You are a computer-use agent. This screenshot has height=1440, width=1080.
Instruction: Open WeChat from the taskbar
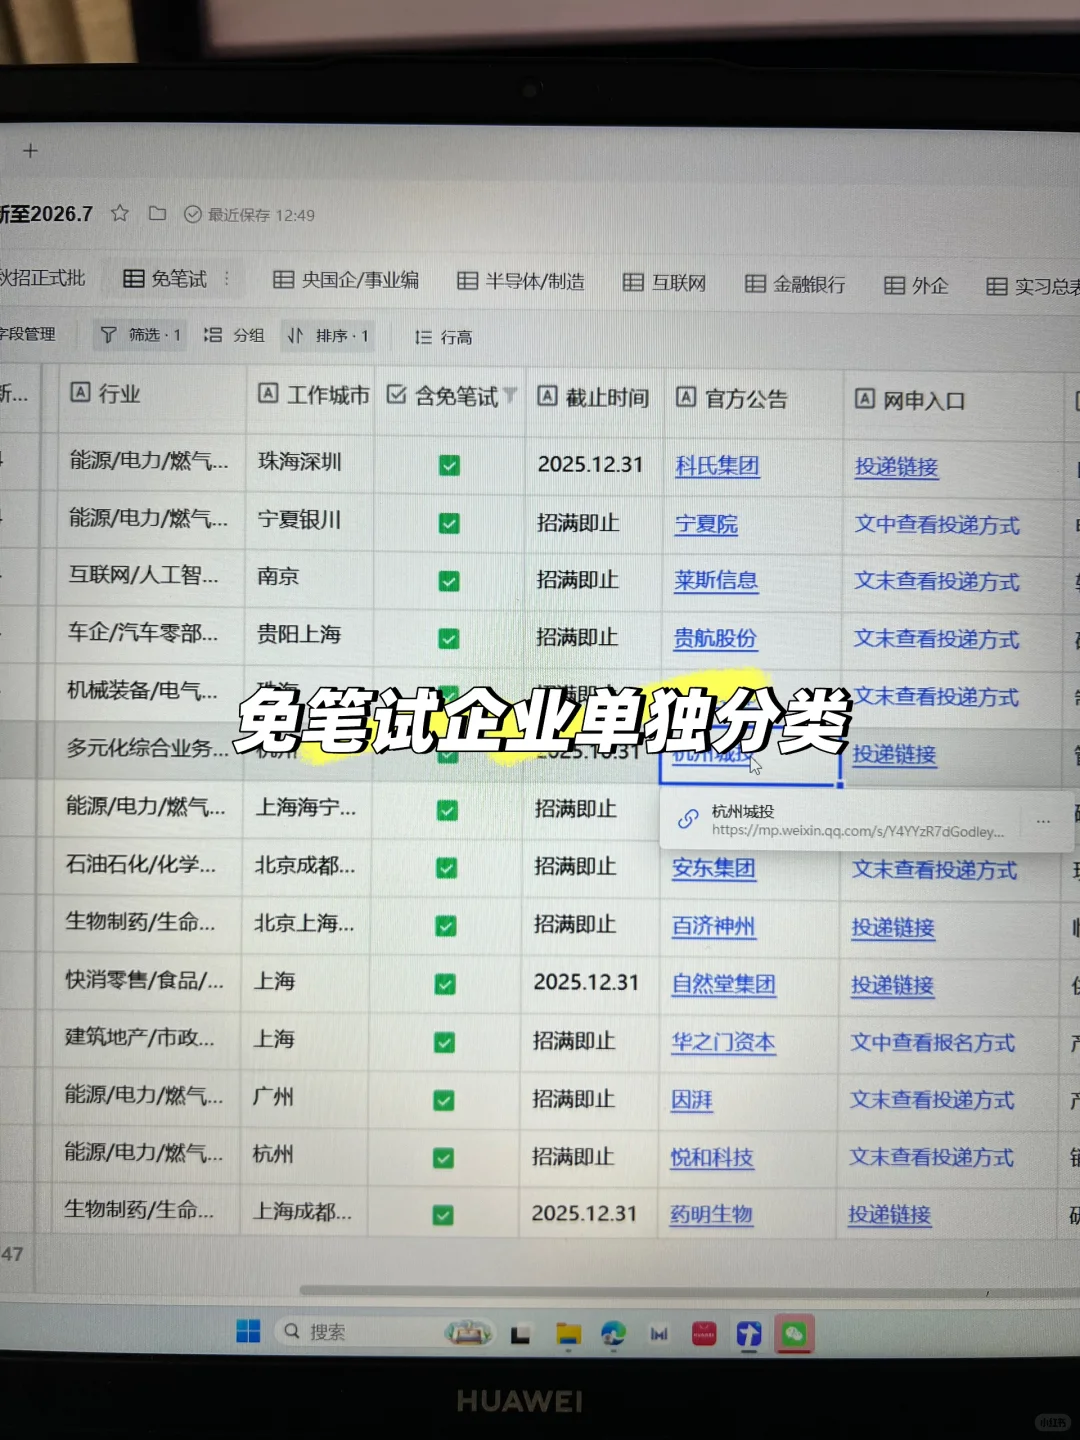tap(794, 1334)
